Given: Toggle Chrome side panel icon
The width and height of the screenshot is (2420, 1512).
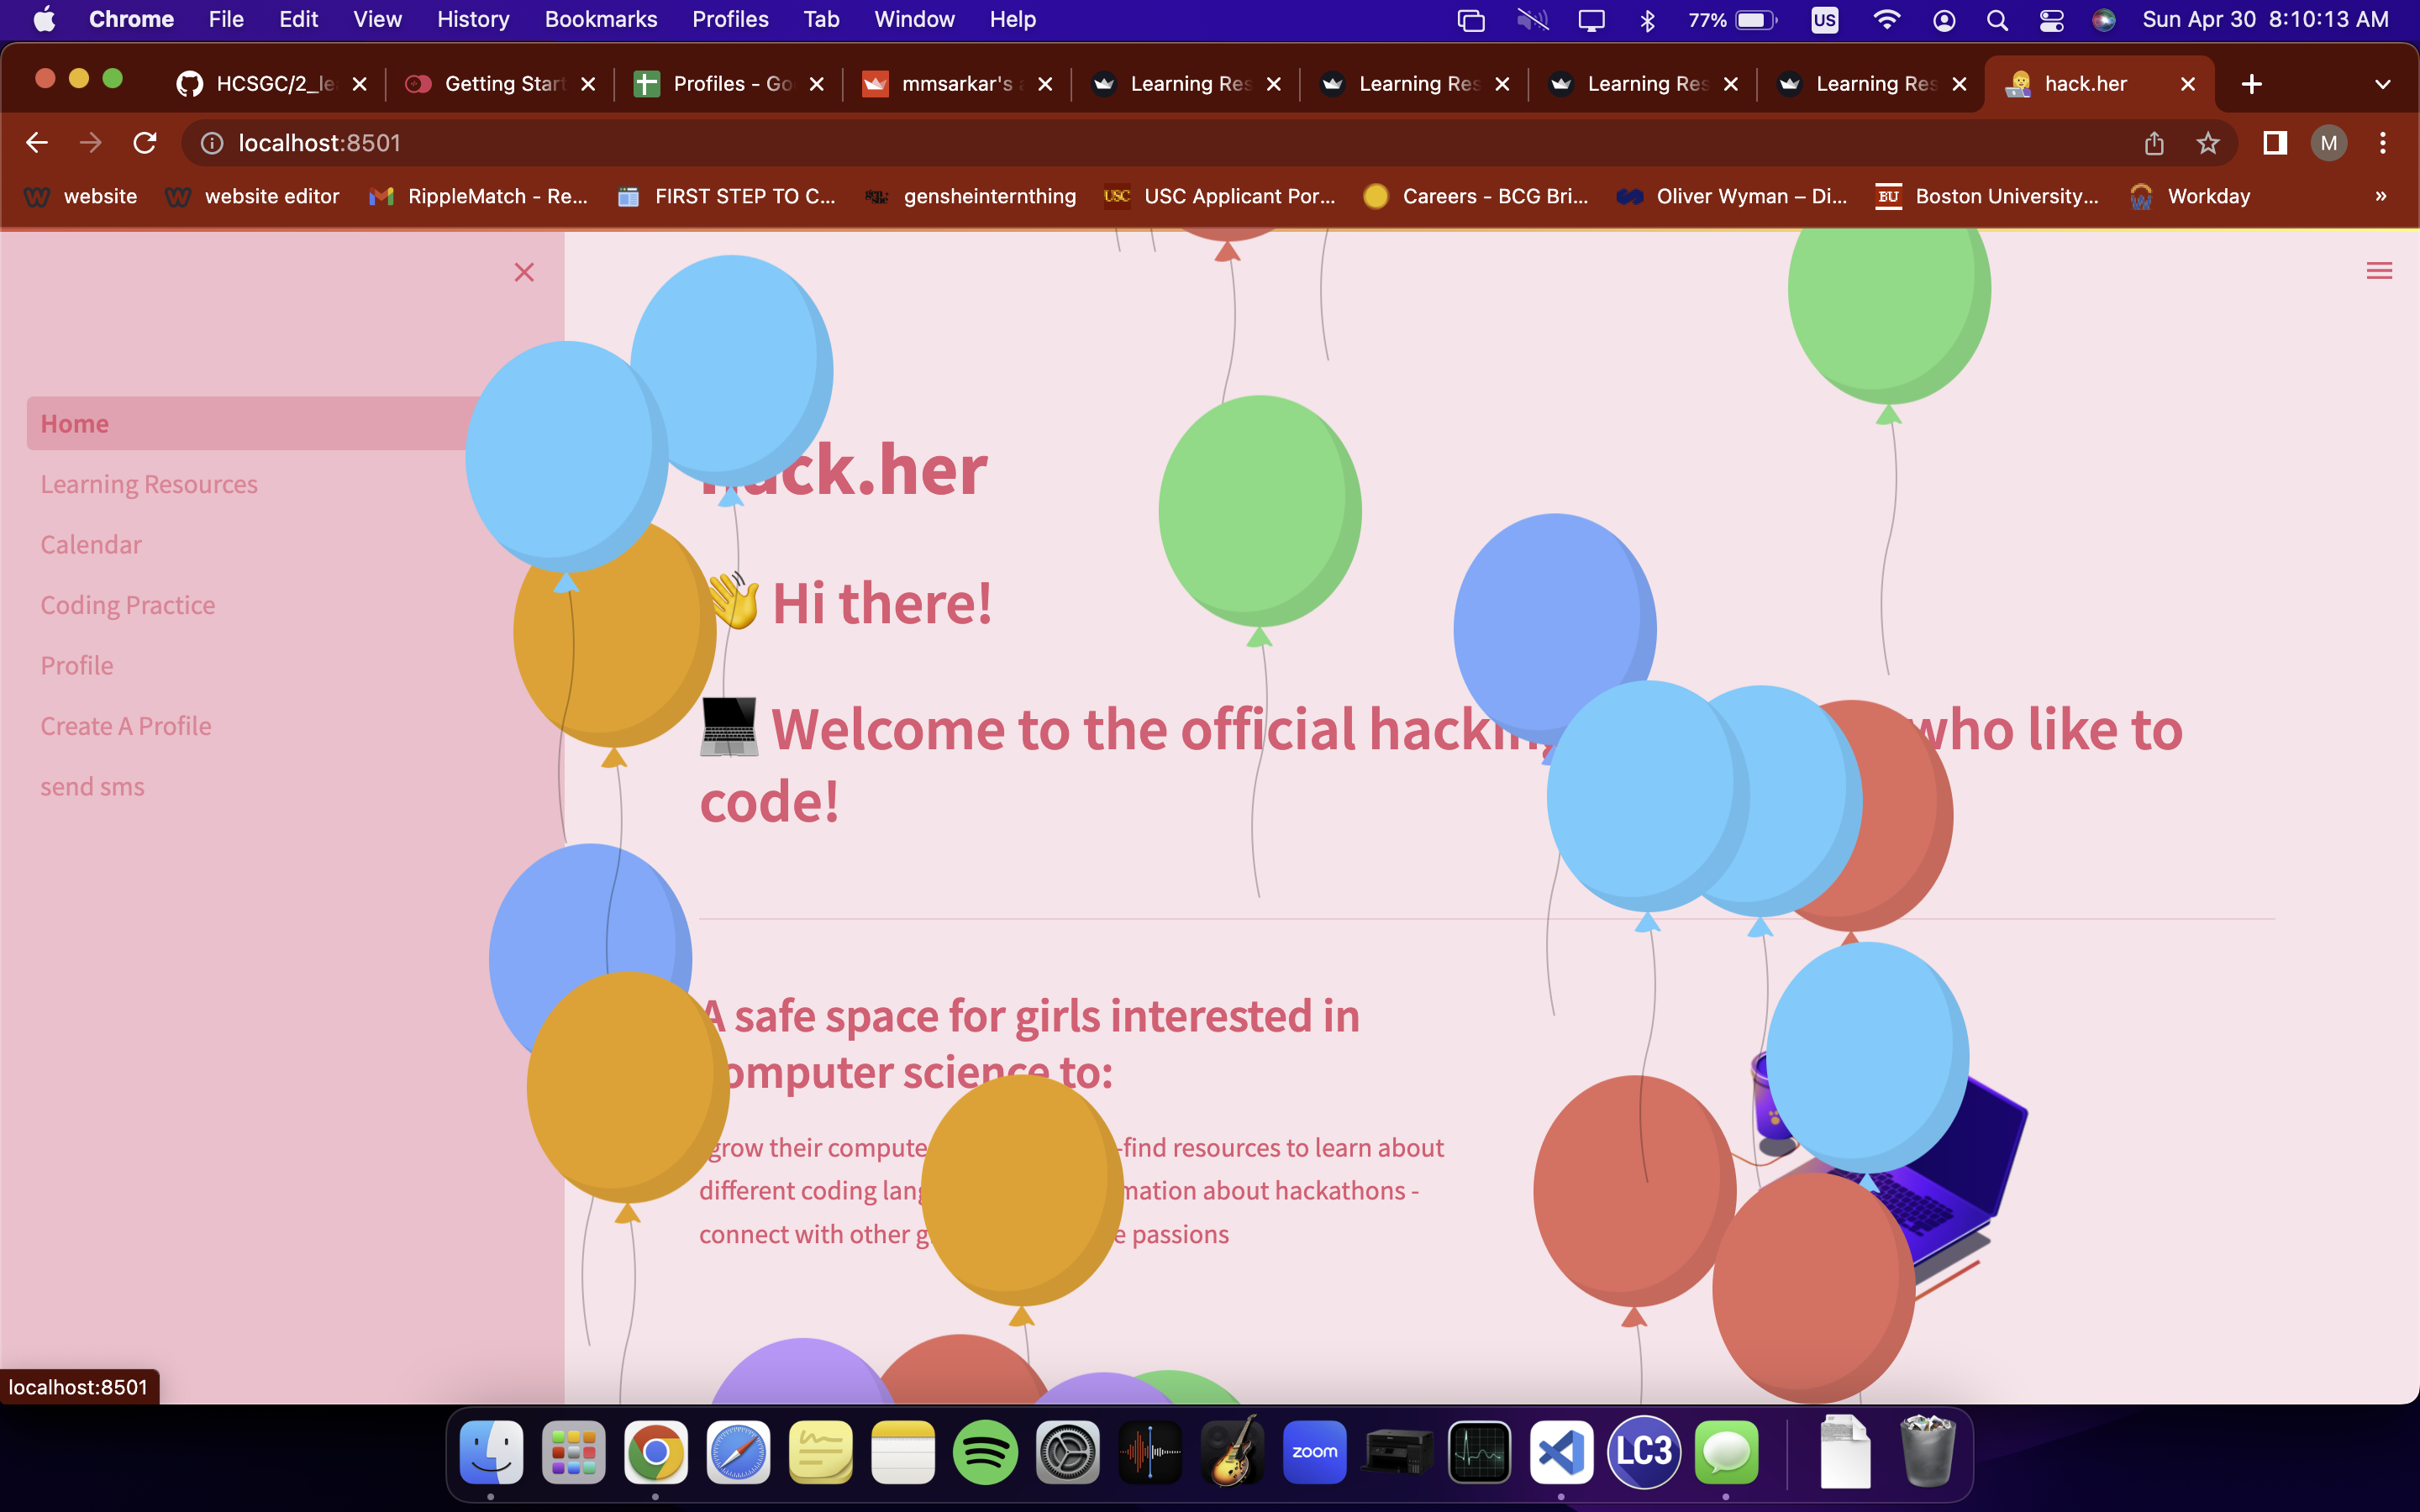Looking at the screenshot, I should [2275, 143].
